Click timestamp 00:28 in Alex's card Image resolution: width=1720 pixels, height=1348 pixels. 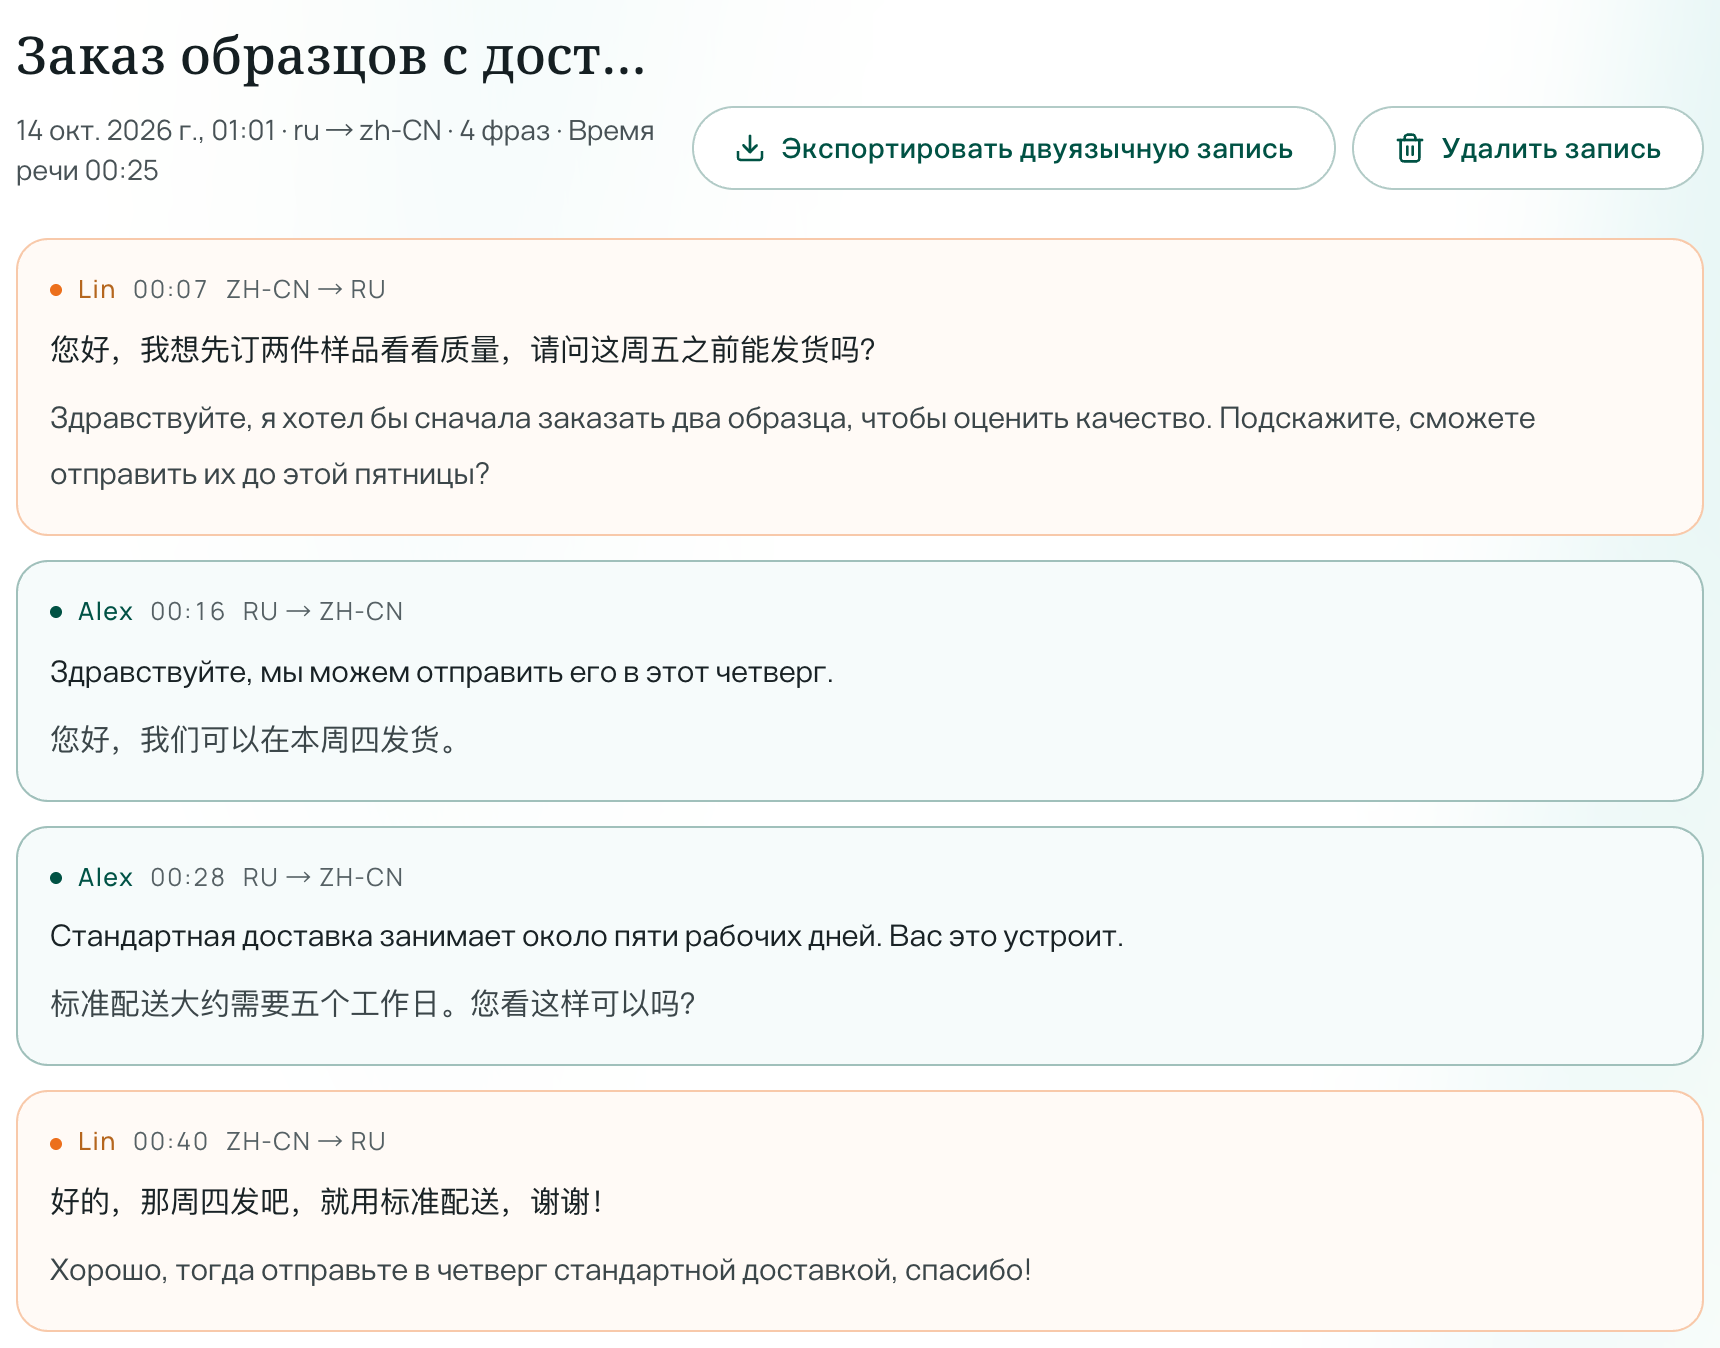187,877
